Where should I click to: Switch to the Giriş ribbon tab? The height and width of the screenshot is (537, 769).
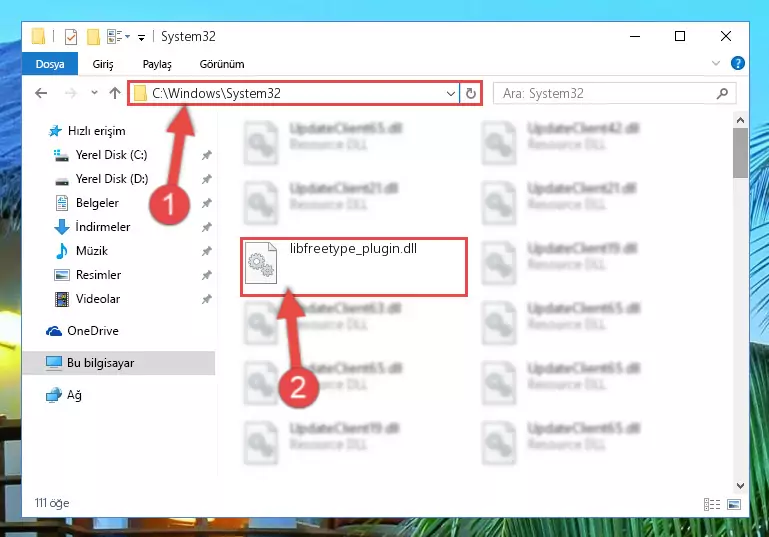point(103,64)
